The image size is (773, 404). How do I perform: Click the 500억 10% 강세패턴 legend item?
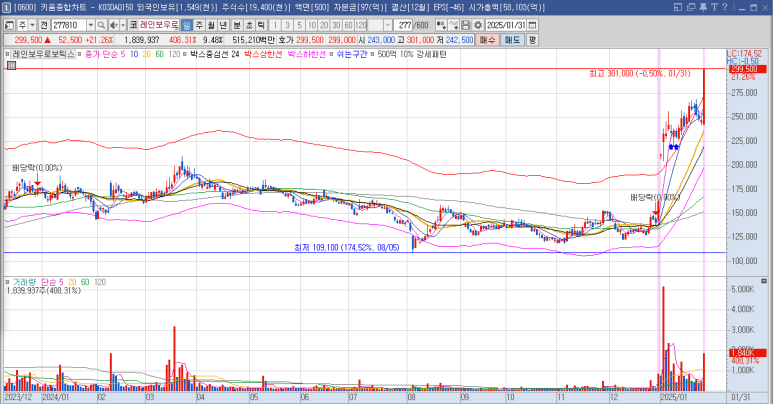(412, 54)
